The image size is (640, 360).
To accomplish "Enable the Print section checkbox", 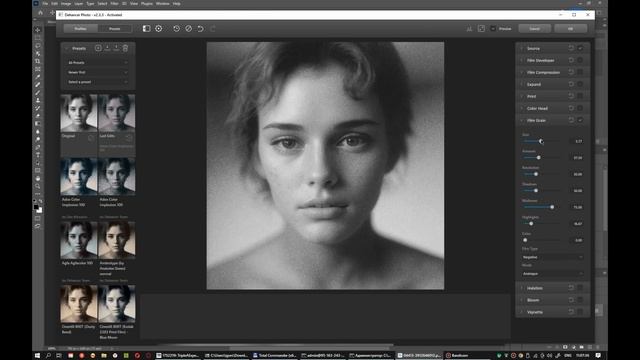I will [x=580, y=96].
